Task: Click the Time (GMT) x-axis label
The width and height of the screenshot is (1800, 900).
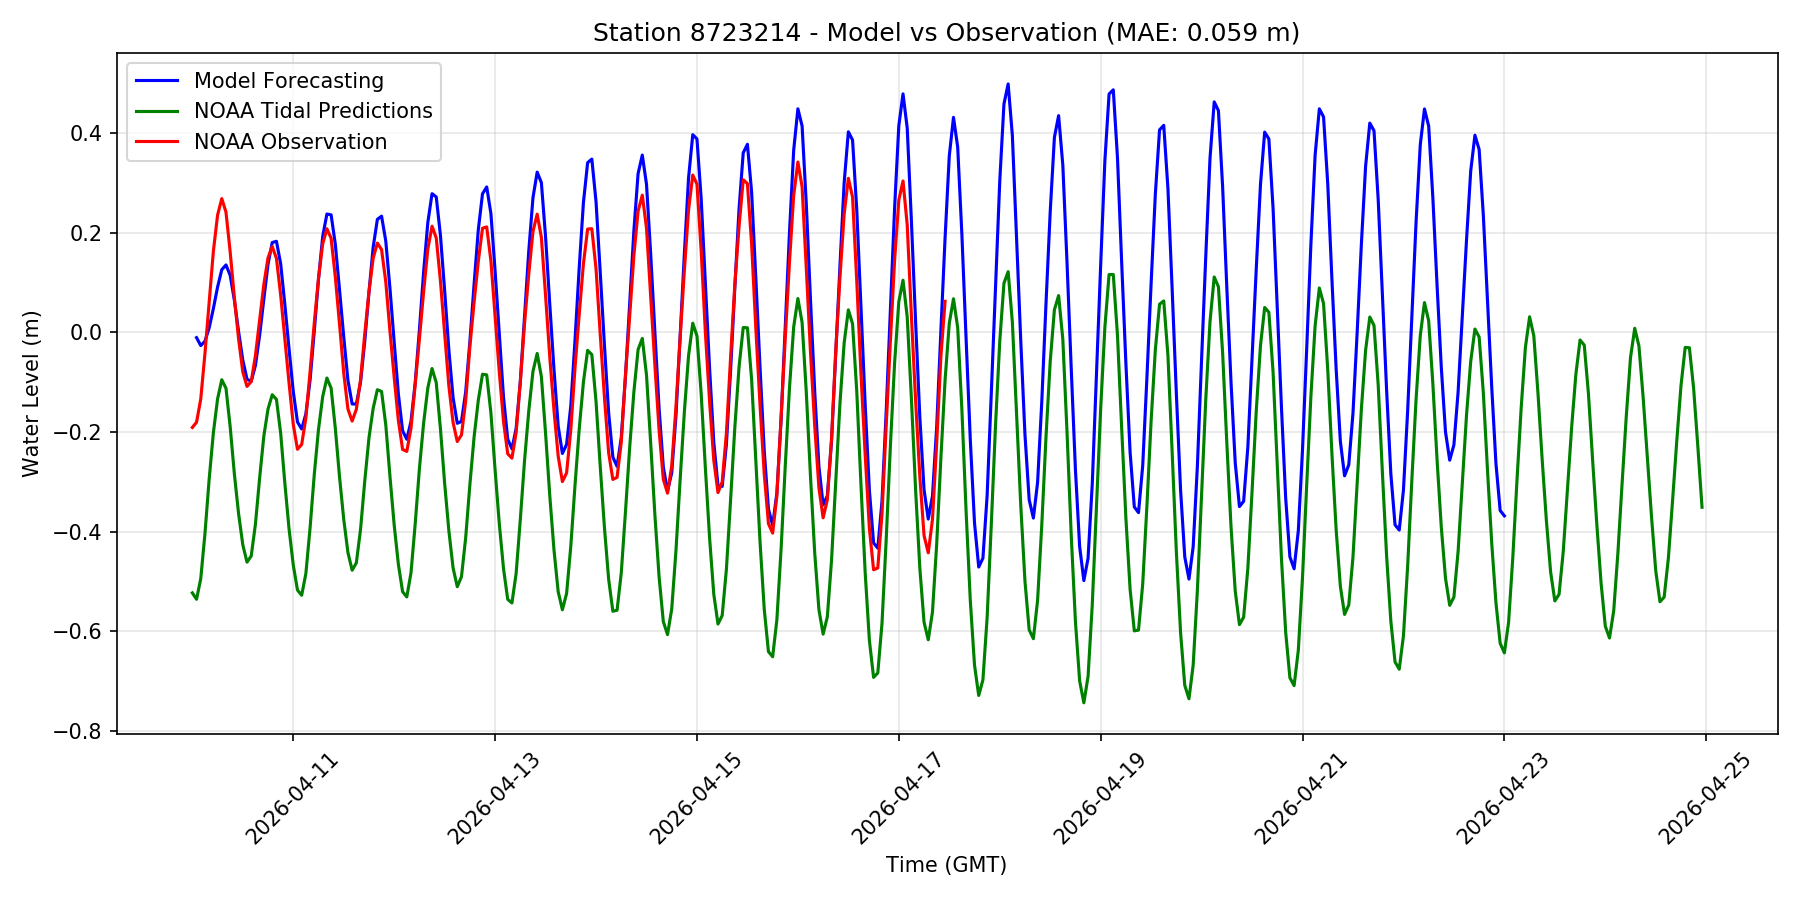Action: 946,865
